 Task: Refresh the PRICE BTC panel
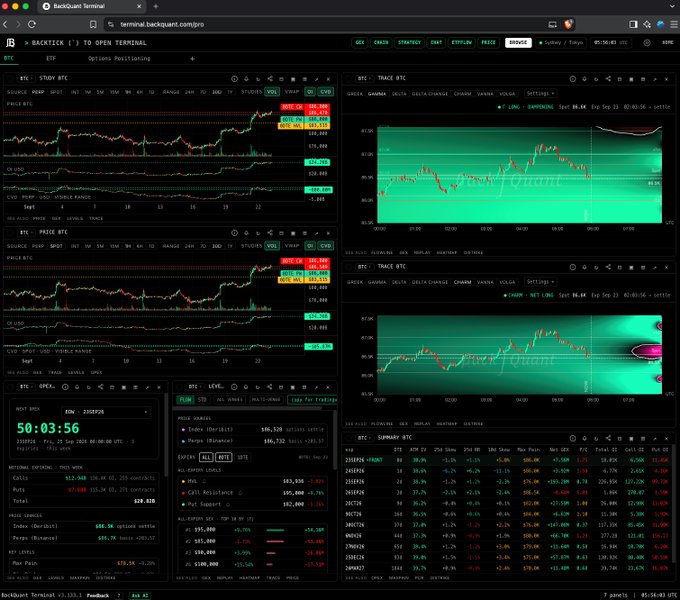click(x=258, y=233)
